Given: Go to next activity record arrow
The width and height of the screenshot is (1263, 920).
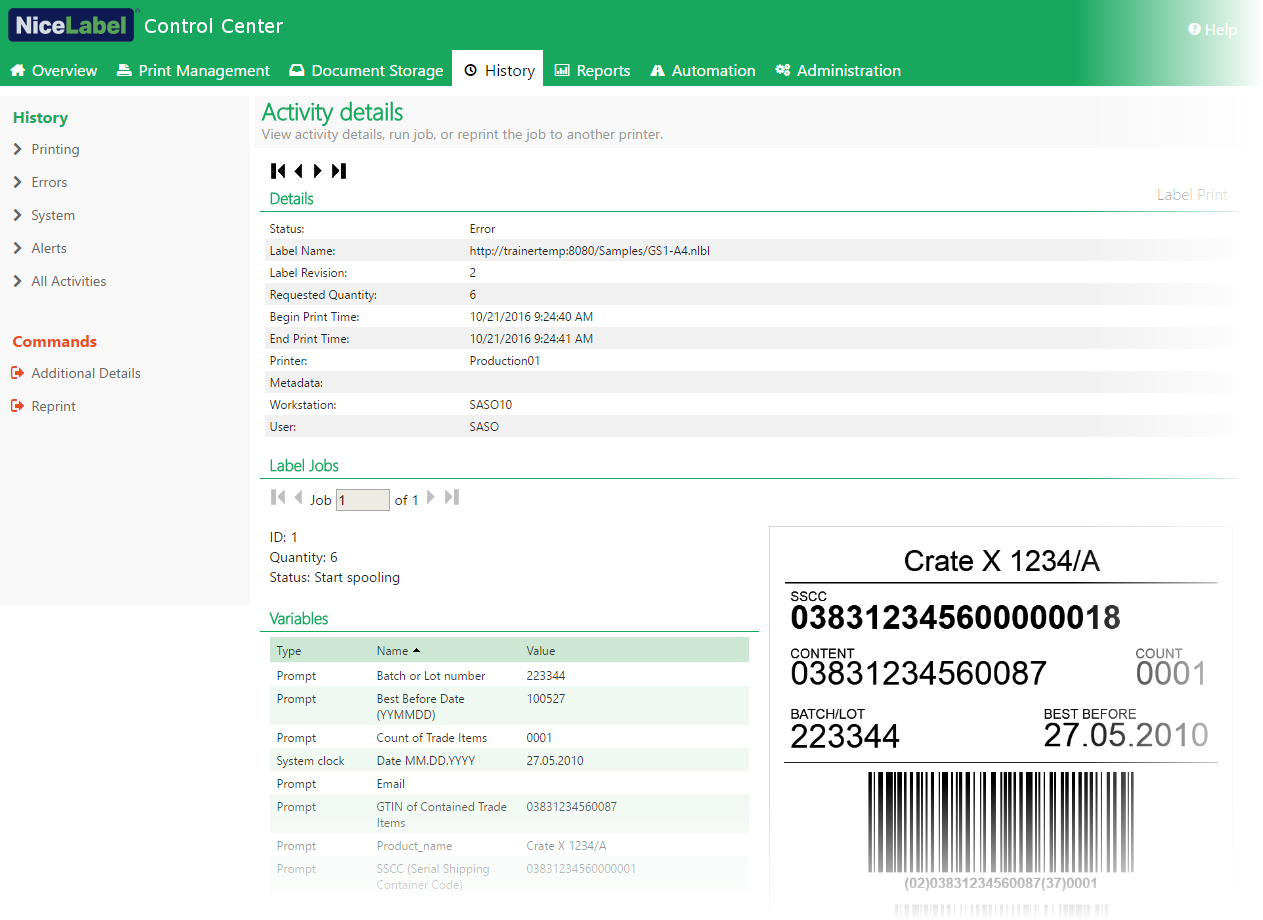Looking at the screenshot, I should [x=318, y=171].
